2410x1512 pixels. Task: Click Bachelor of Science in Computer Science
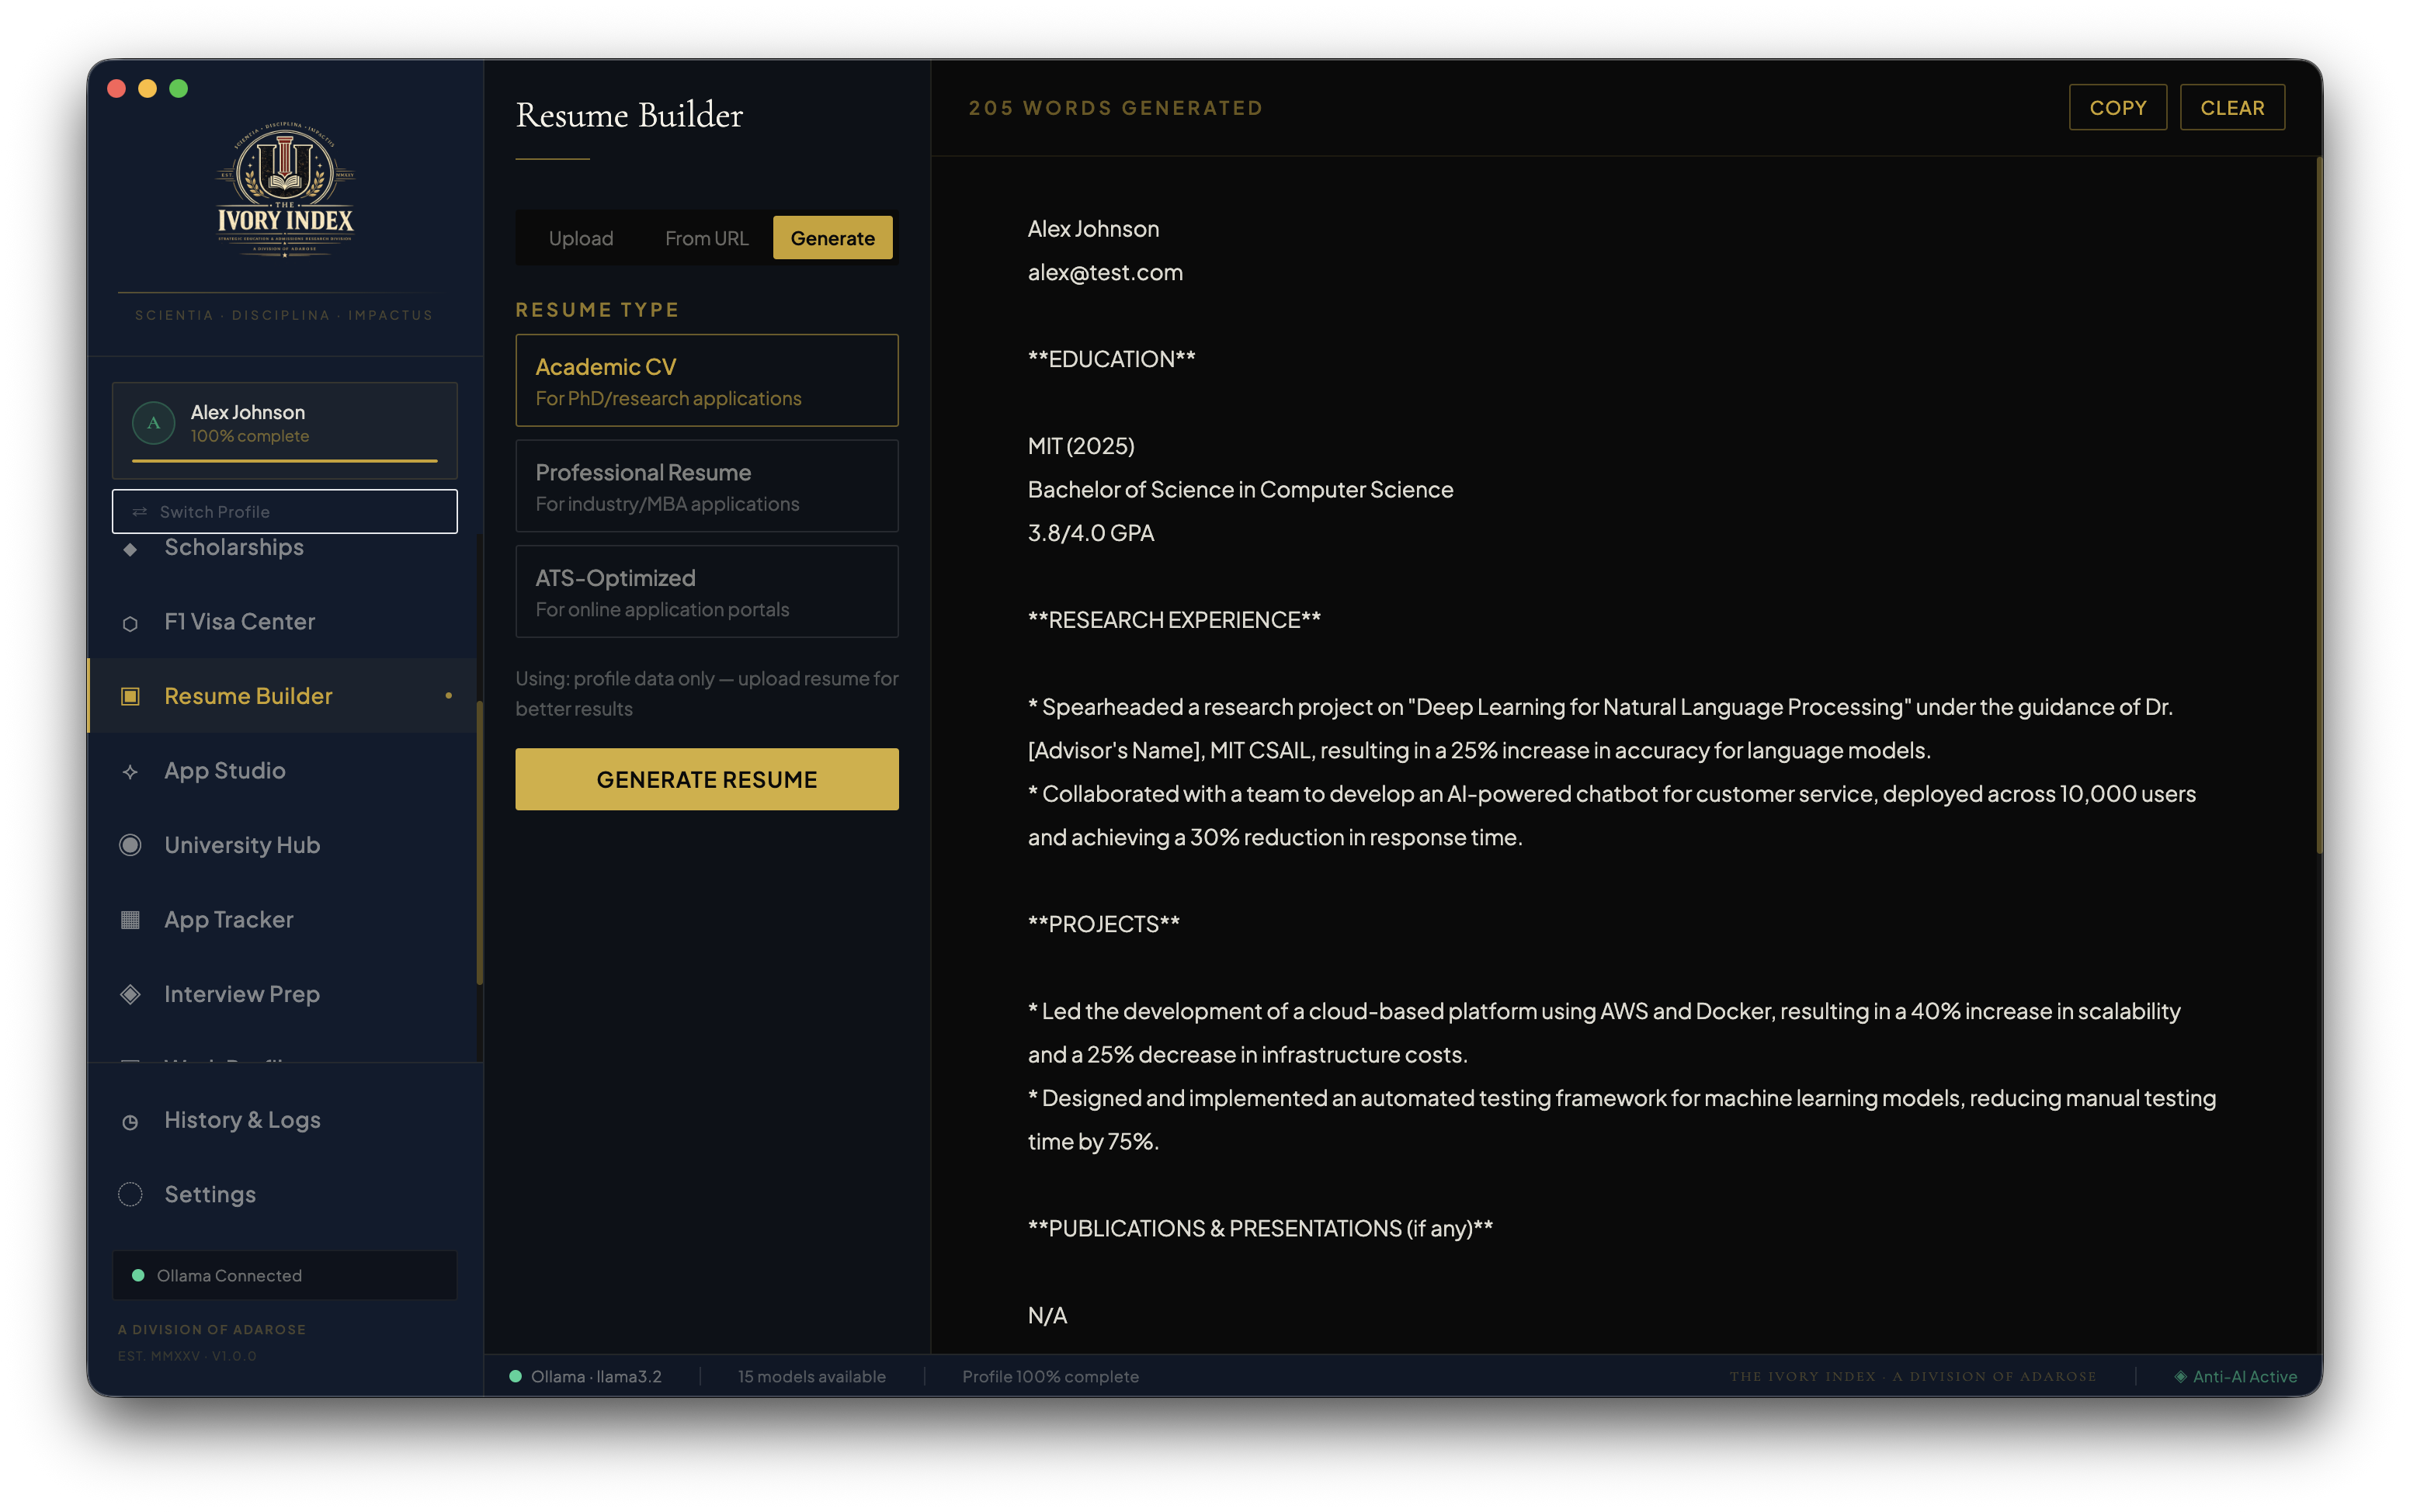pos(1240,489)
